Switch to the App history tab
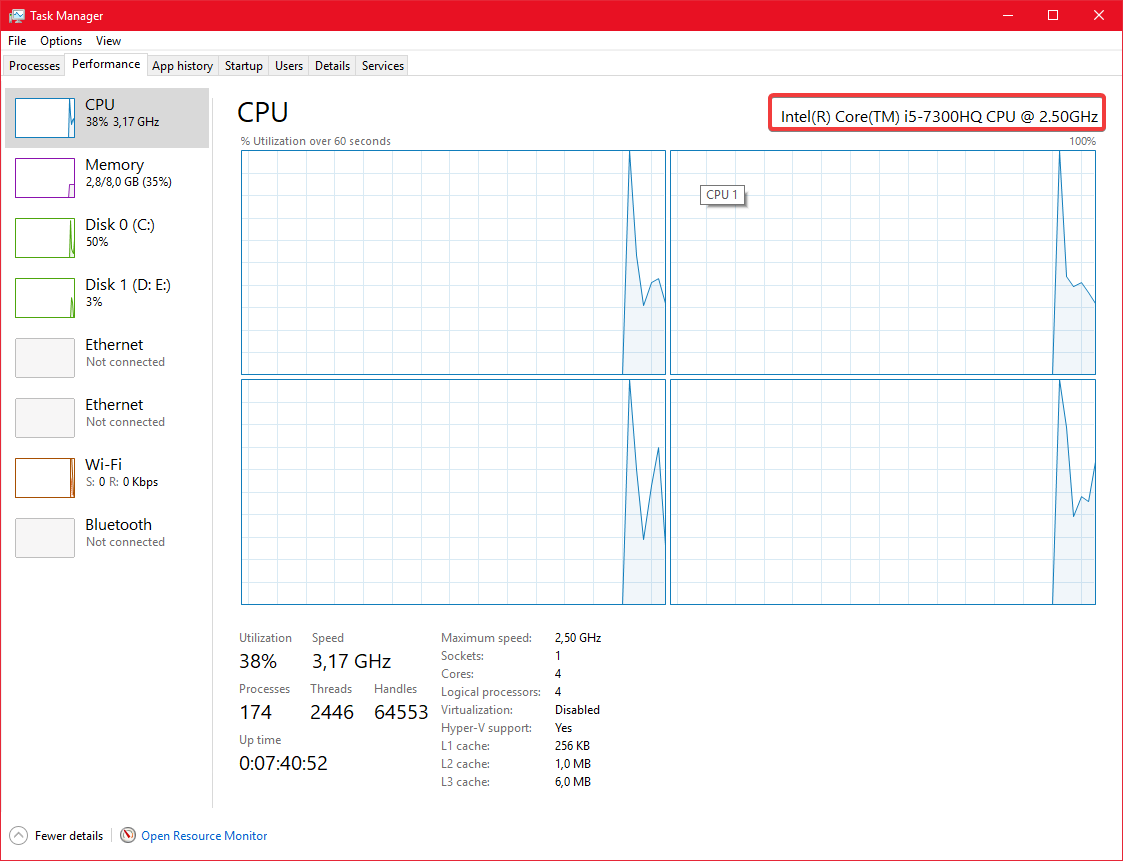The width and height of the screenshot is (1123, 861). [182, 66]
